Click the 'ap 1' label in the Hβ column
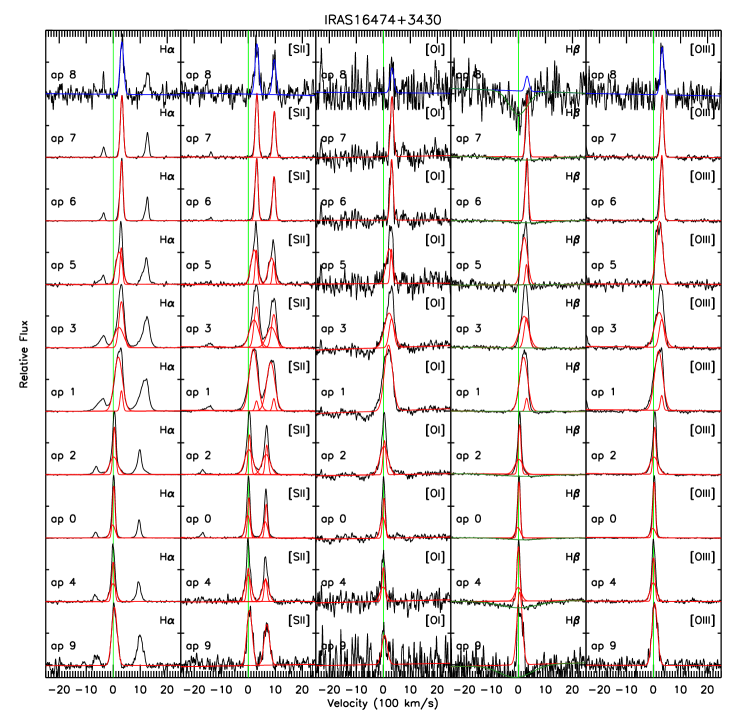This screenshot has width=747, height=719. (x=469, y=393)
